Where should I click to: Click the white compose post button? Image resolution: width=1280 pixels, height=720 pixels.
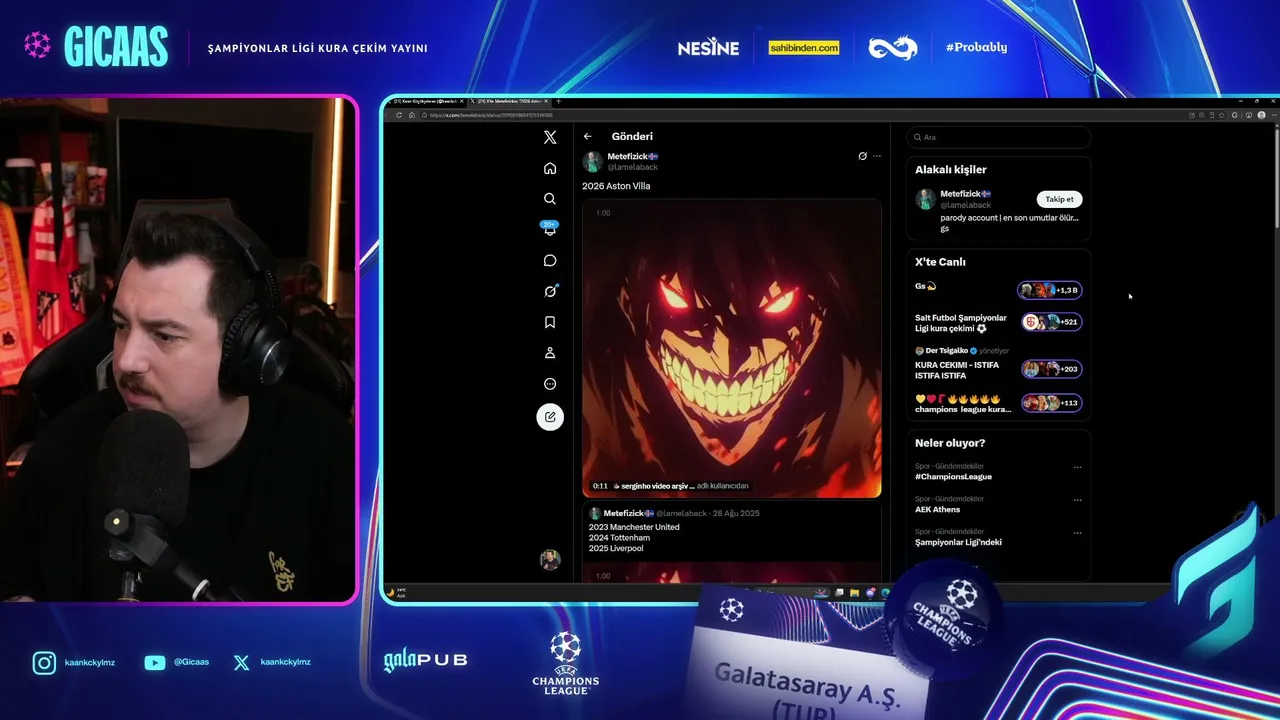(x=550, y=417)
